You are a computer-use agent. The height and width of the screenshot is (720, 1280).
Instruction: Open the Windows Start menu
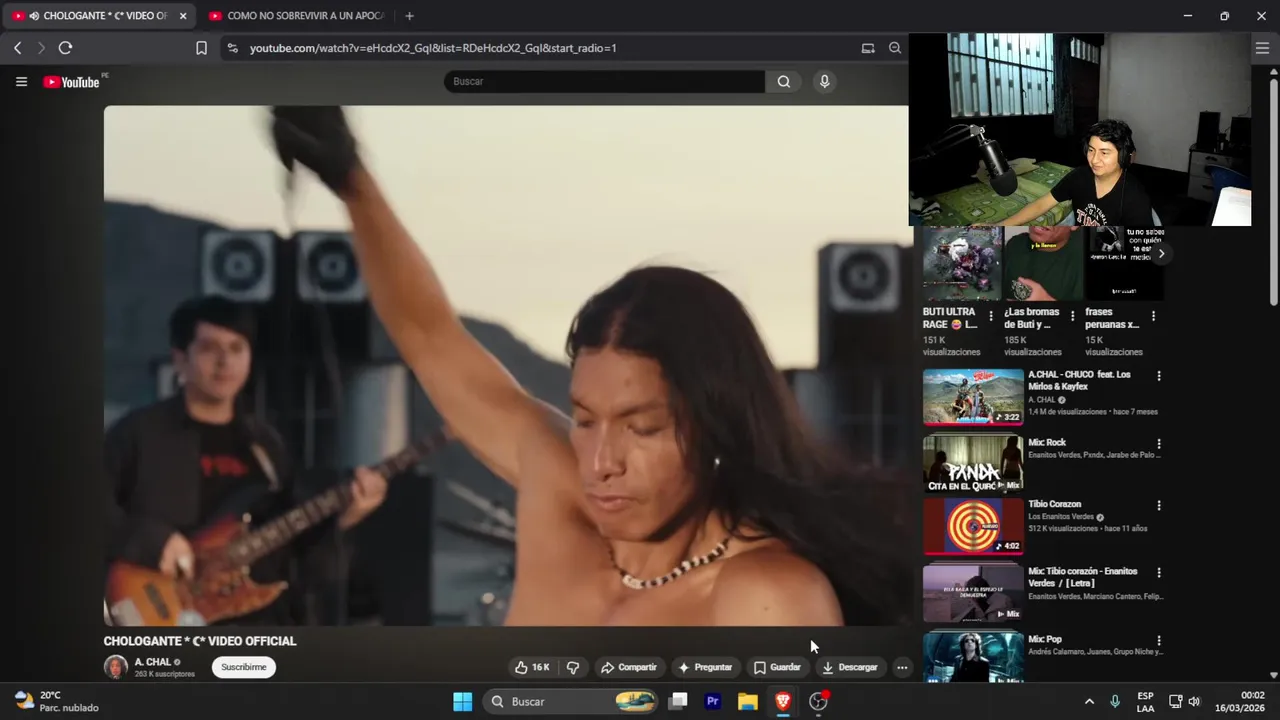(x=462, y=702)
